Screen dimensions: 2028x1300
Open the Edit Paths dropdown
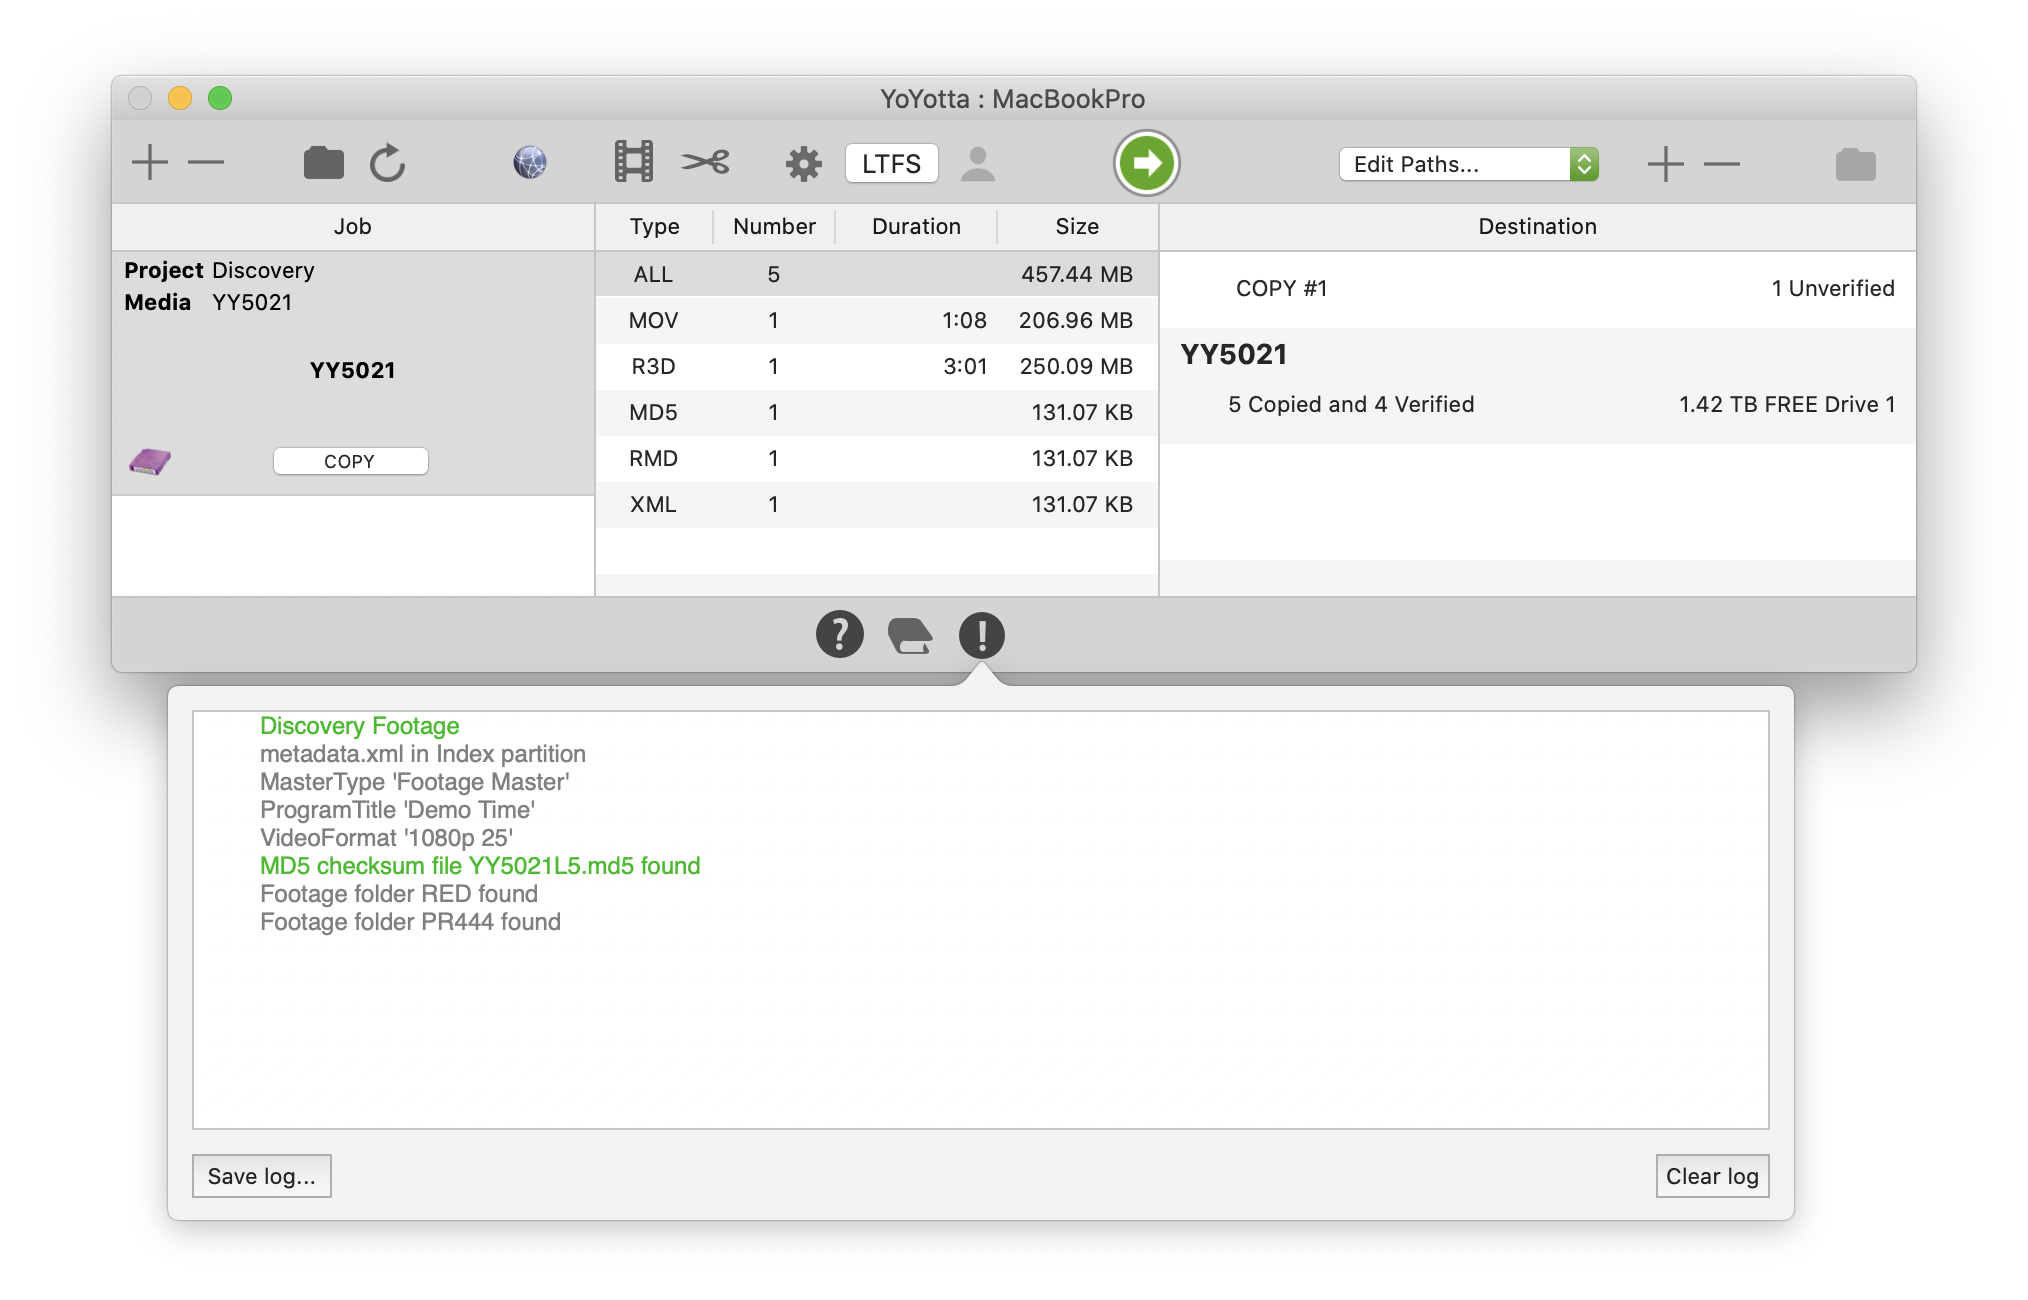point(1468,164)
